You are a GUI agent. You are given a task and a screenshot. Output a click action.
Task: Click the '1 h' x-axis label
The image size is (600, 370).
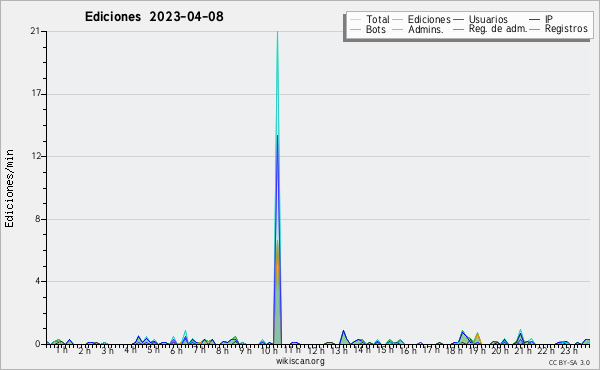tap(61, 350)
